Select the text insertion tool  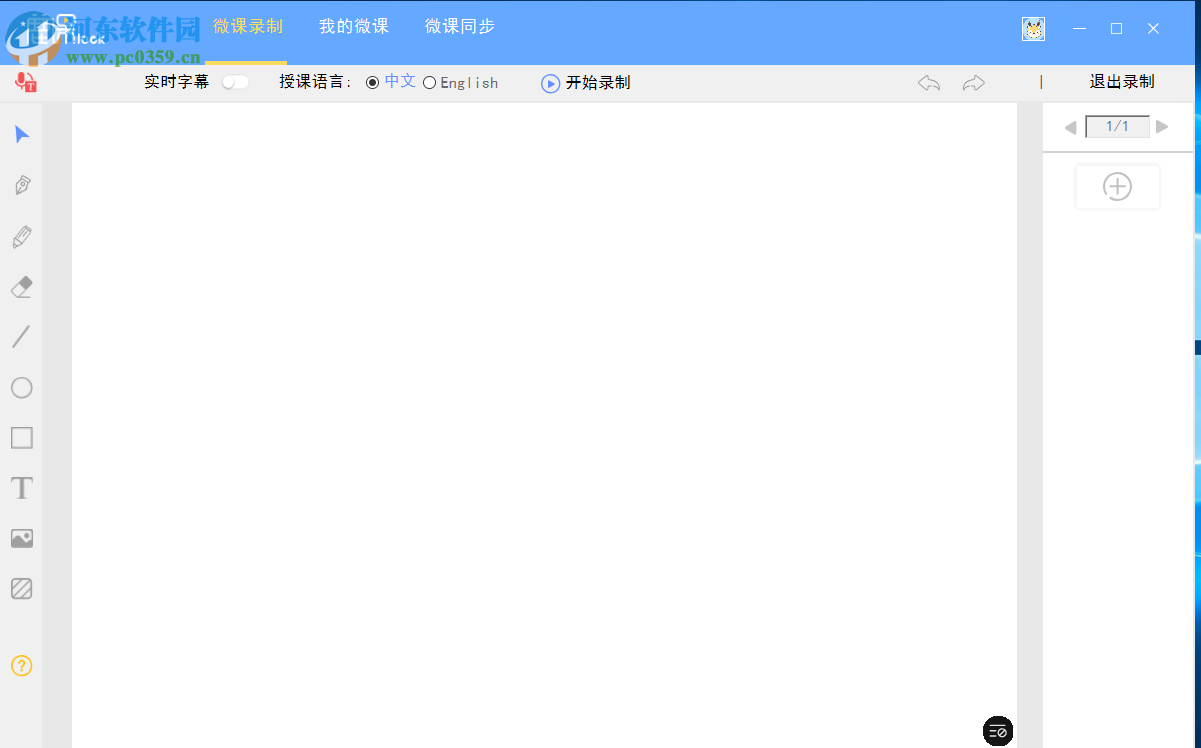point(21,488)
